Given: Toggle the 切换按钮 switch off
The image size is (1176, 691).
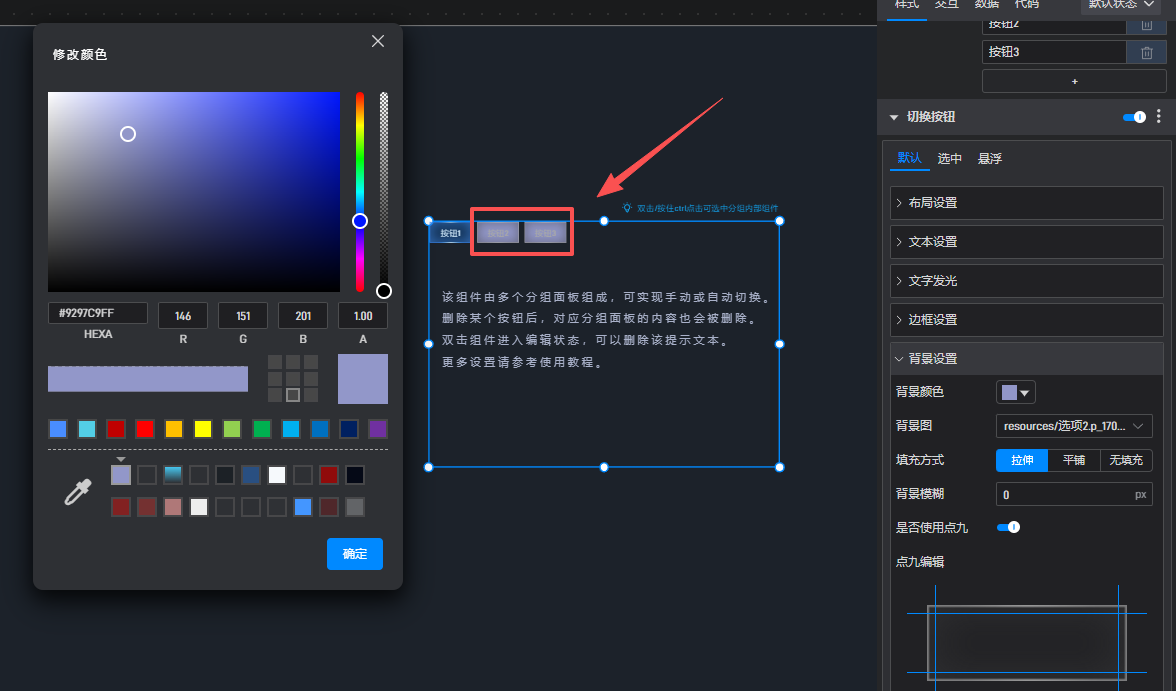Looking at the screenshot, I should 1134,117.
